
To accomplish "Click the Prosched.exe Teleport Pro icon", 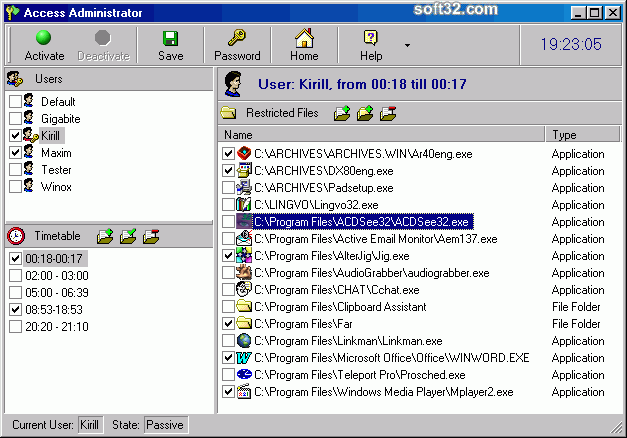I will pyautogui.click(x=244, y=374).
